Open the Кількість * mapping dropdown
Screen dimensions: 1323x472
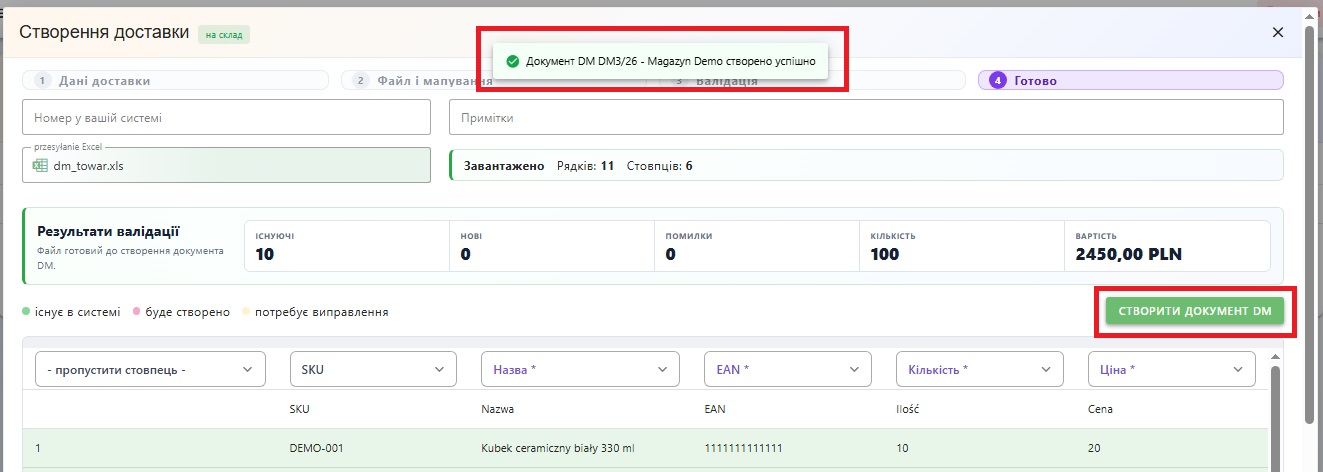point(980,369)
